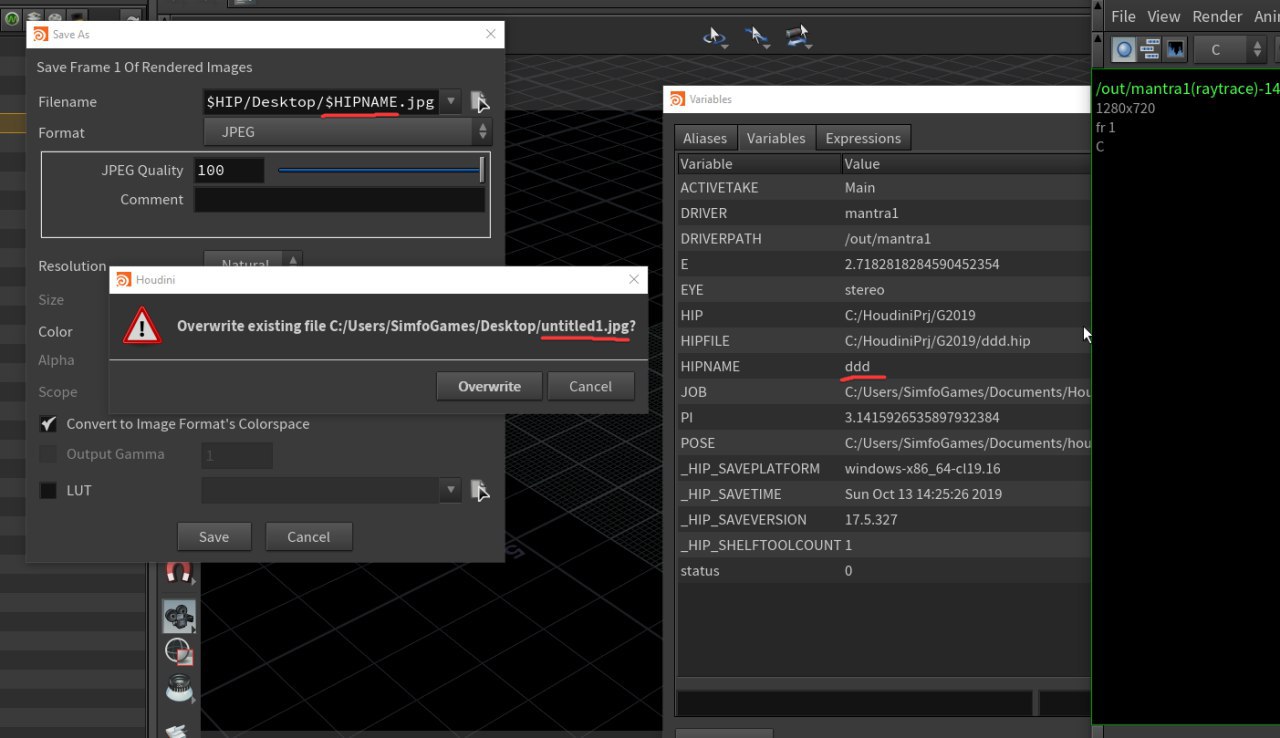Switch to the Expressions tab
Image resolution: width=1280 pixels, height=738 pixels.
pyautogui.click(x=863, y=138)
